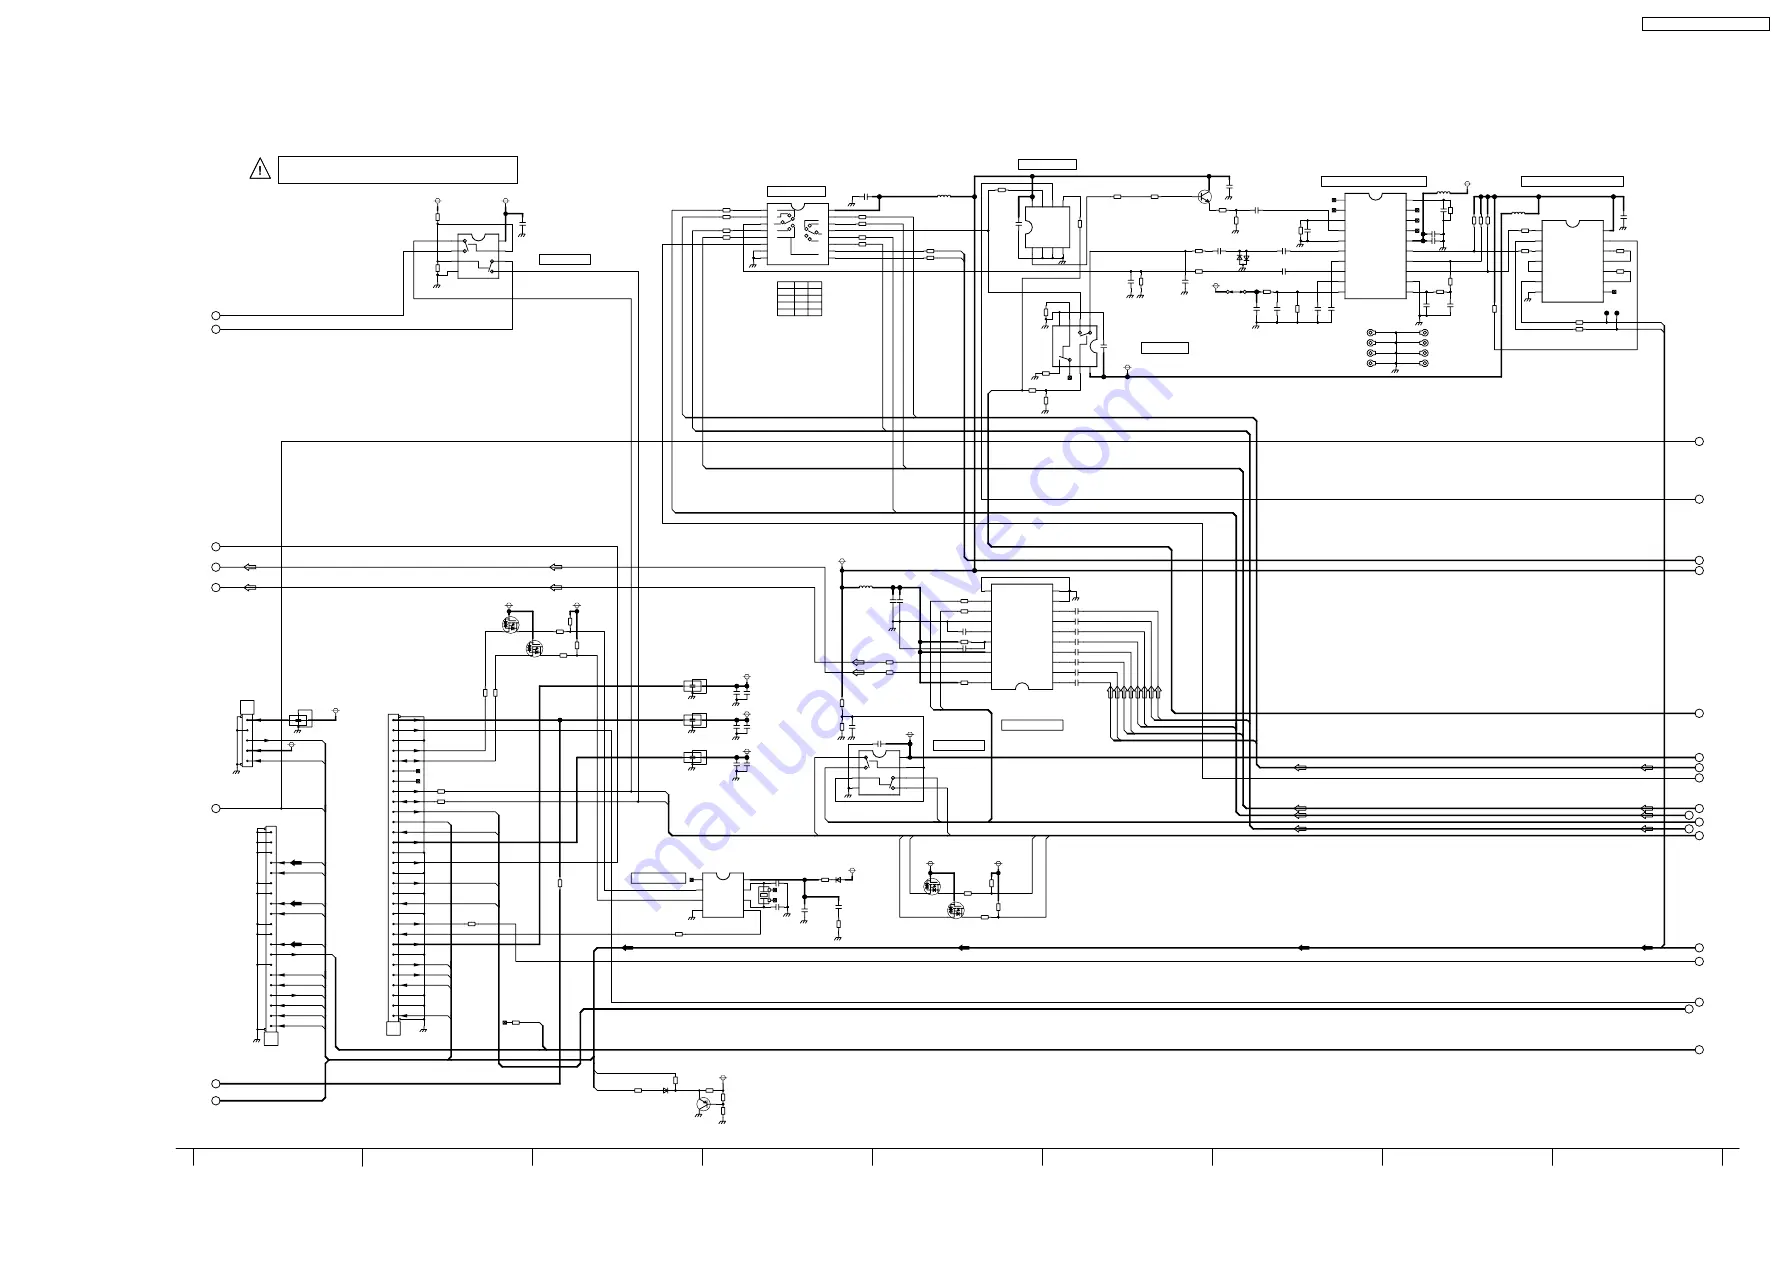Click the warning triangle caution symbol
This screenshot has height=1263, width=1787.
click(260, 169)
